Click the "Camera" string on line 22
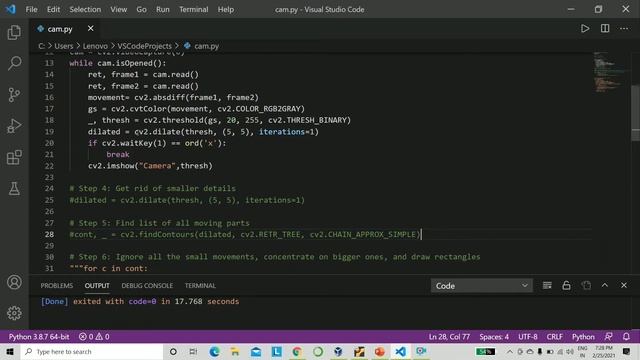The height and width of the screenshot is (360, 640). coord(157,166)
